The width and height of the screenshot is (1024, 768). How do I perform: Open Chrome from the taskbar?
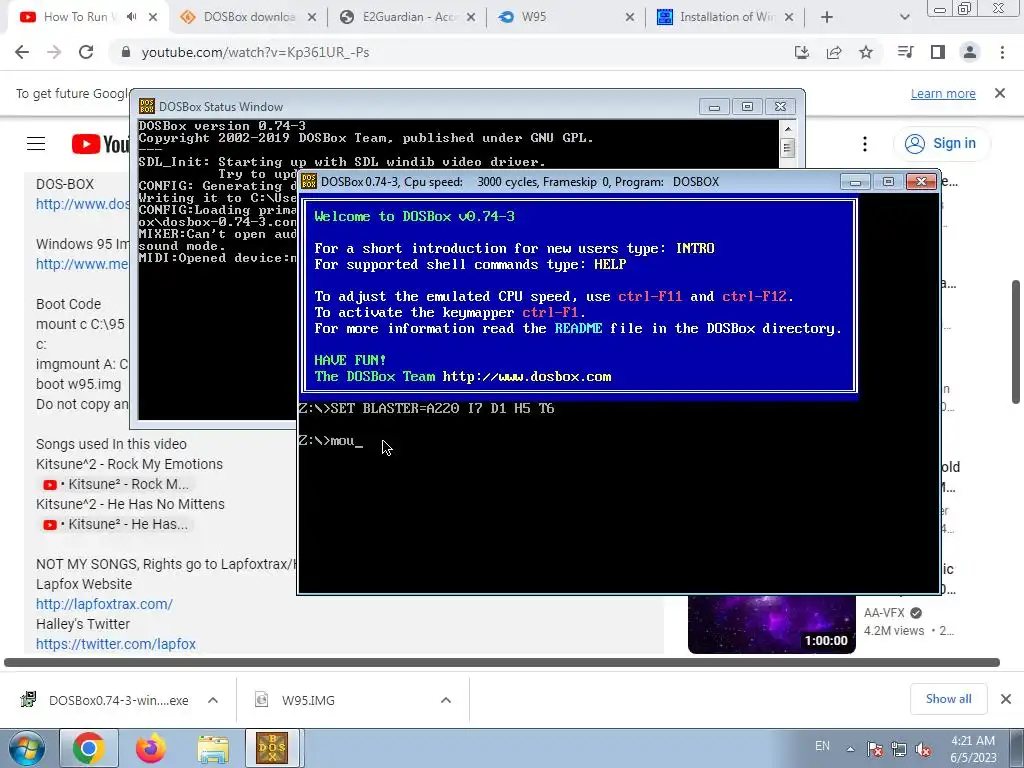pyautogui.click(x=89, y=748)
